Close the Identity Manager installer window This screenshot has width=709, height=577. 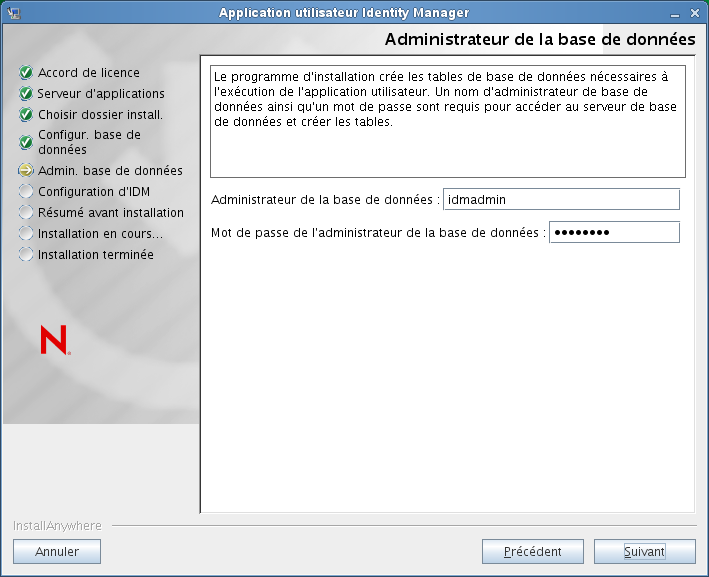695,13
